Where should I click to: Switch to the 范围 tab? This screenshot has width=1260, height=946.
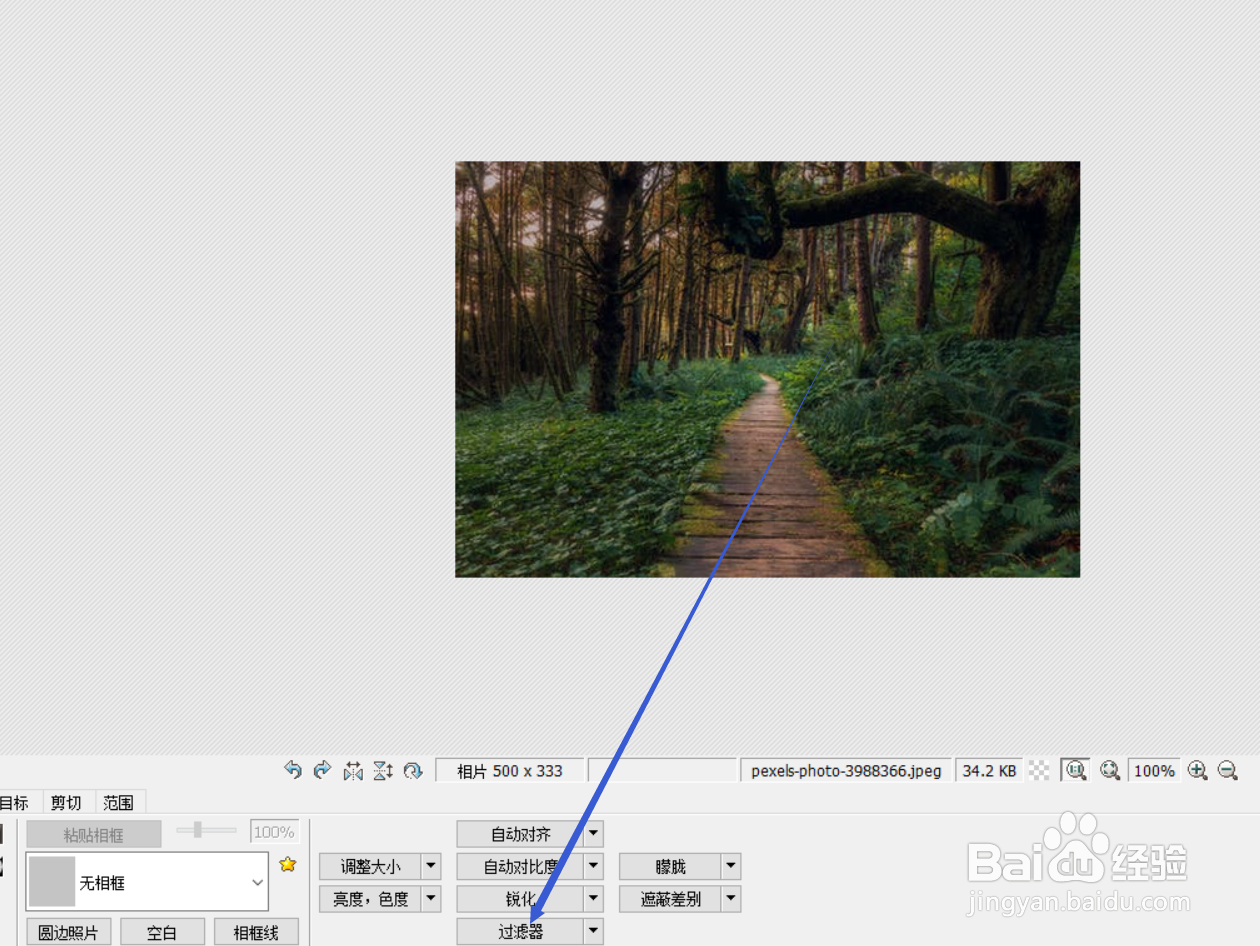119,802
